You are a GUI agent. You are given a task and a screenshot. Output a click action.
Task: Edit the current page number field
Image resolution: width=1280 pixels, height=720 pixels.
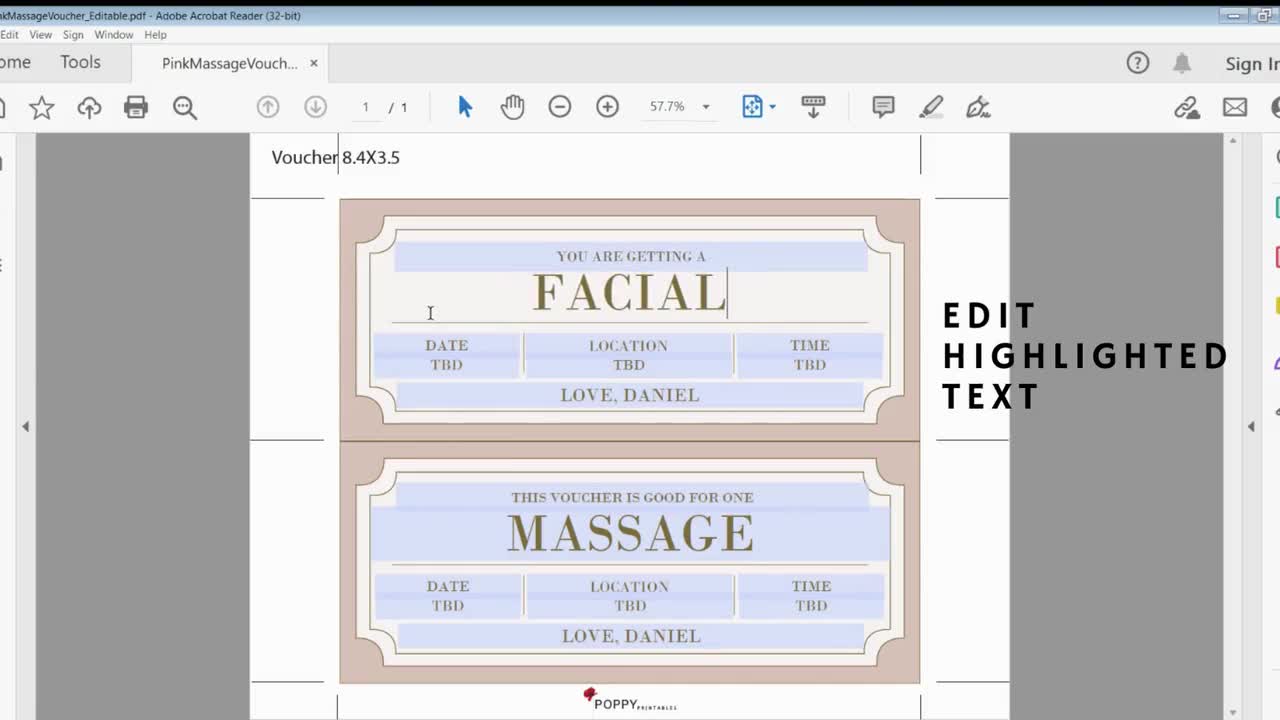pyautogui.click(x=365, y=107)
